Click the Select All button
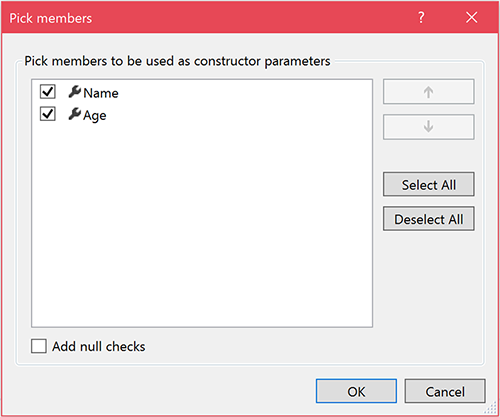Screen dimensions: 500x417 click(428, 184)
